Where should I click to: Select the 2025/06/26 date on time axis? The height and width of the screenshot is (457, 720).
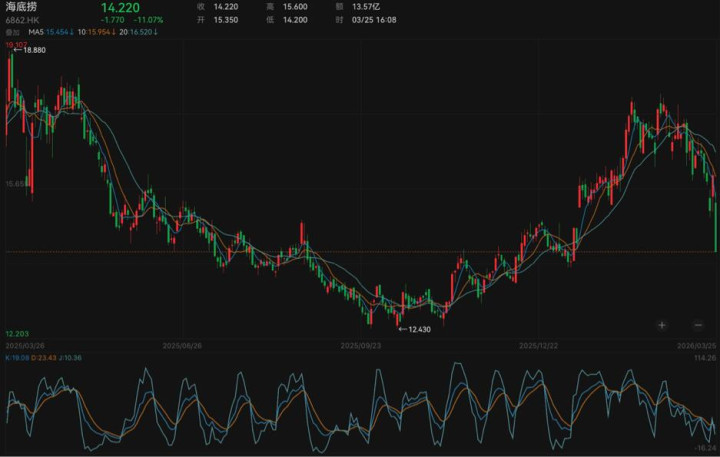point(182,345)
